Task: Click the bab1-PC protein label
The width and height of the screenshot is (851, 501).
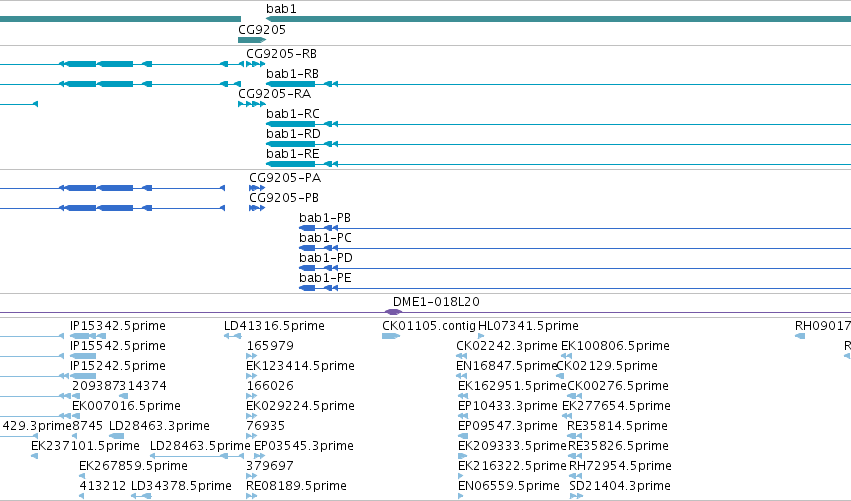Action: (325, 238)
